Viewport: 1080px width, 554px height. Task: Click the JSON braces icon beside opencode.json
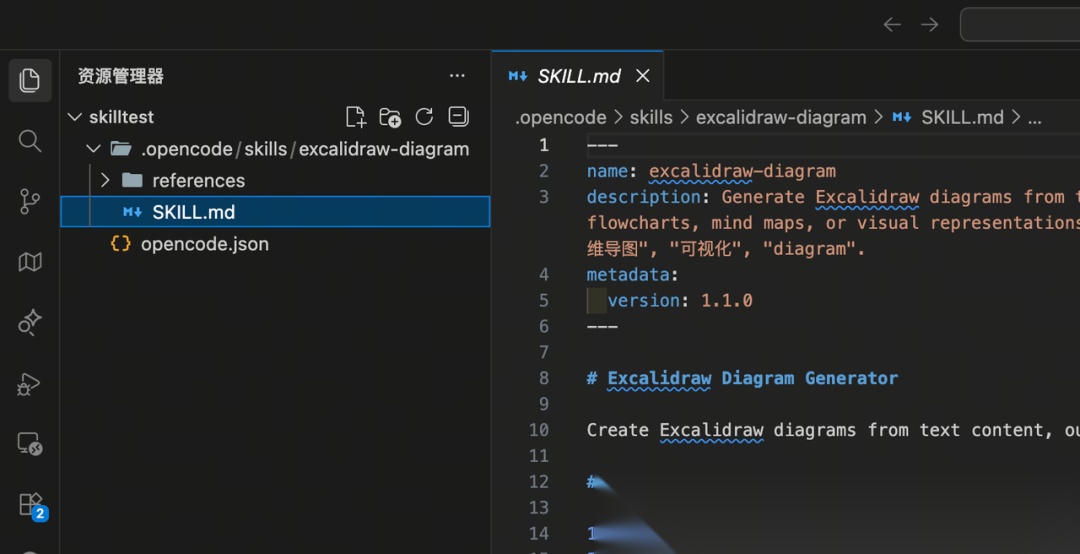(x=121, y=243)
